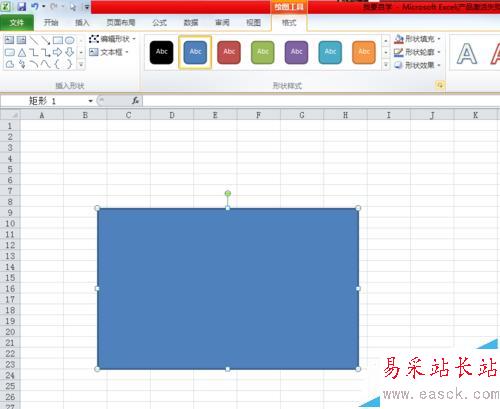Click the Excel application icon at top-left

(x=6, y=6)
